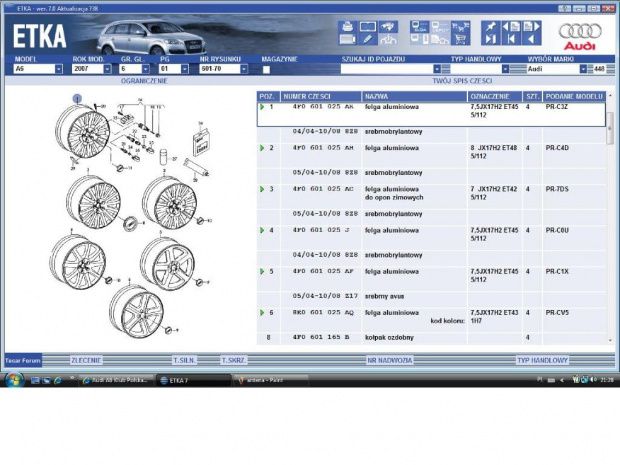
Task: Click the screen/display icon beside the printer
Action: pyautogui.click(x=368, y=27)
